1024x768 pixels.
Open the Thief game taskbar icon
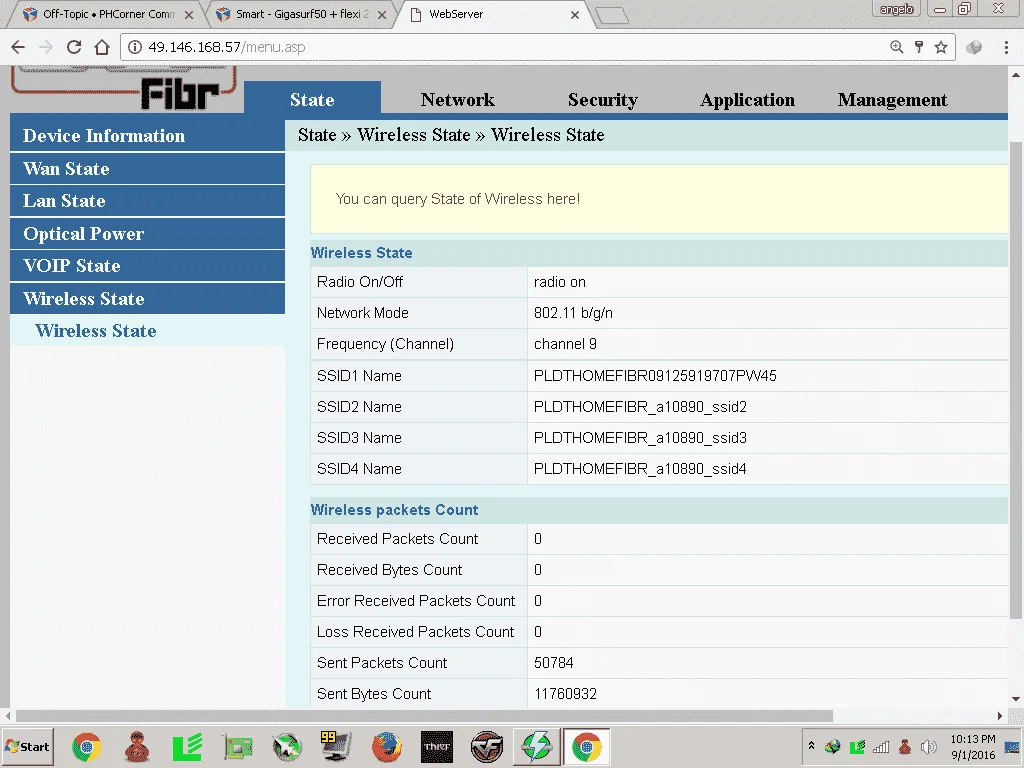pyautogui.click(x=437, y=747)
